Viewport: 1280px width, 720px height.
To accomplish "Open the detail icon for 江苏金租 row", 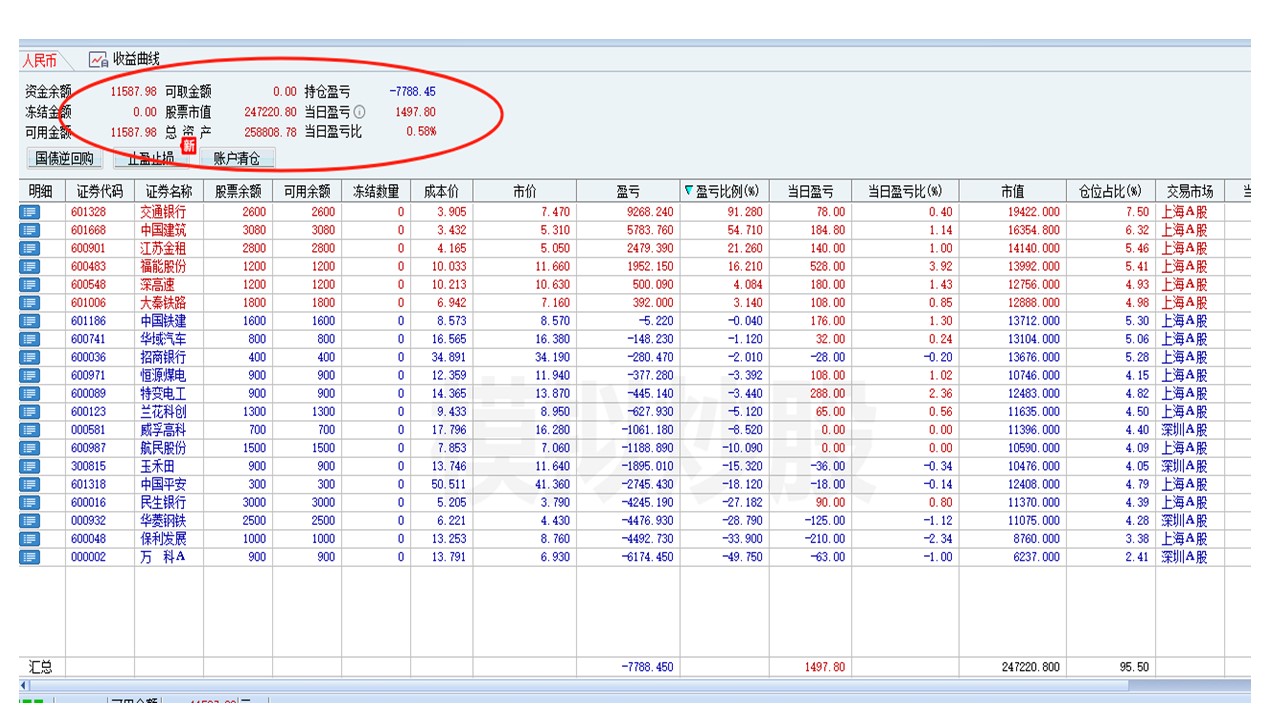I will point(29,248).
